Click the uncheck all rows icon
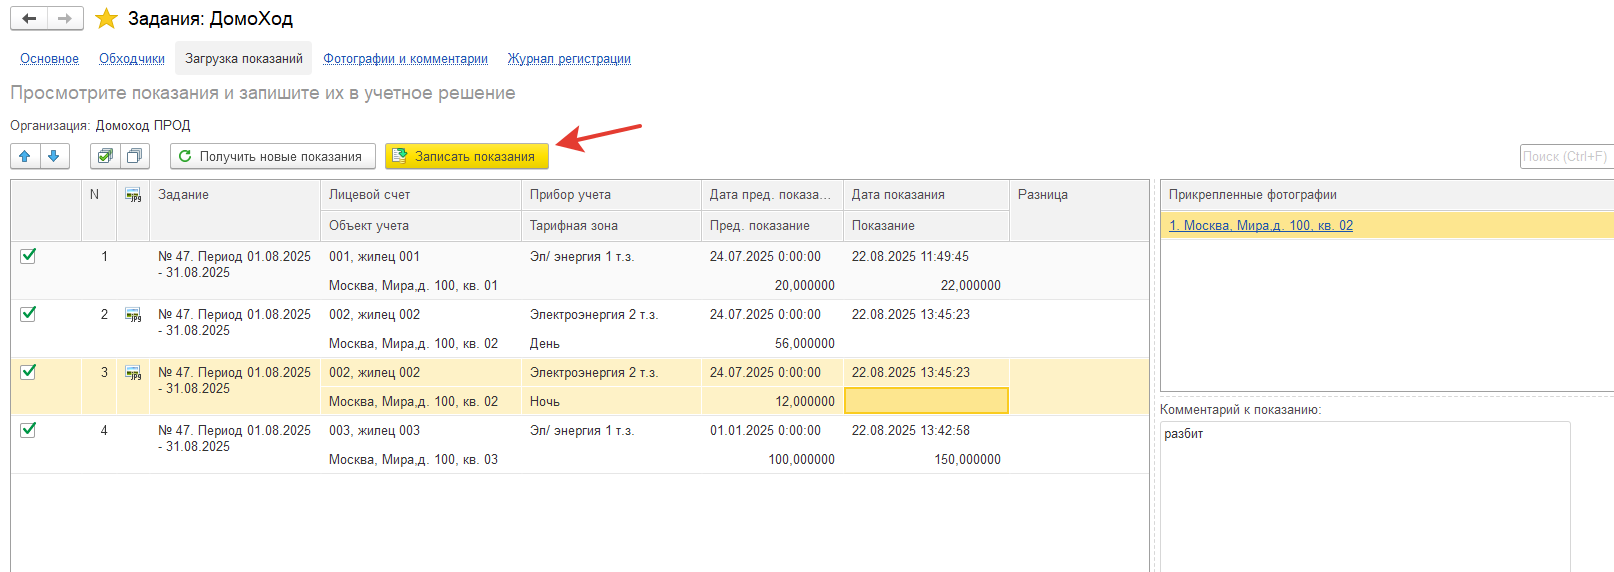The height and width of the screenshot is (572, 1614). click(x=133, y=156)
